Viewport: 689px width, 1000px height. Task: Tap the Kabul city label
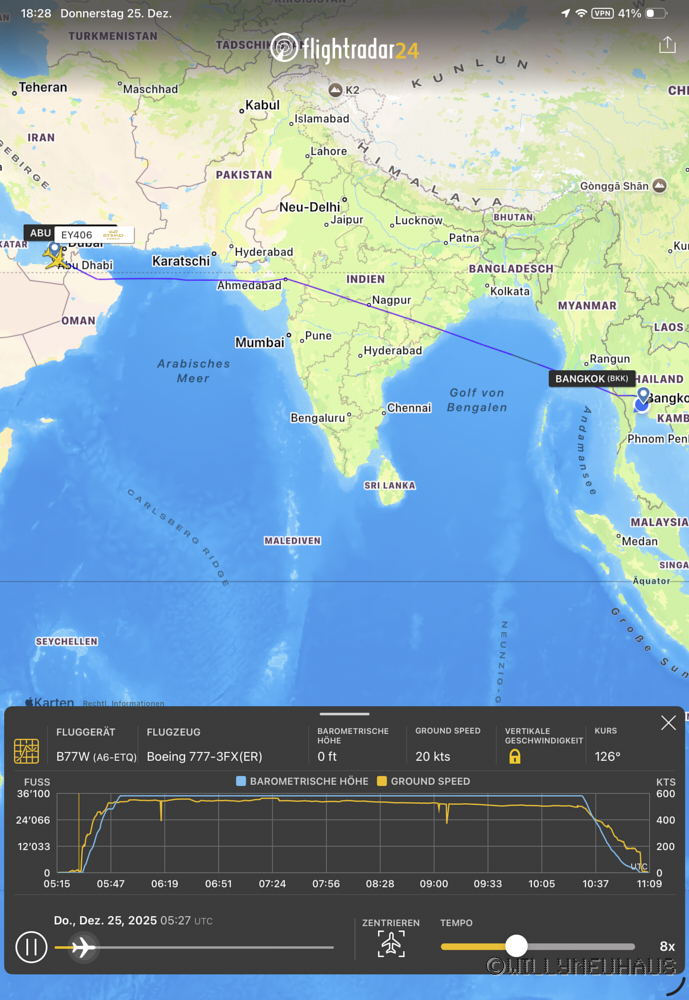262,105
